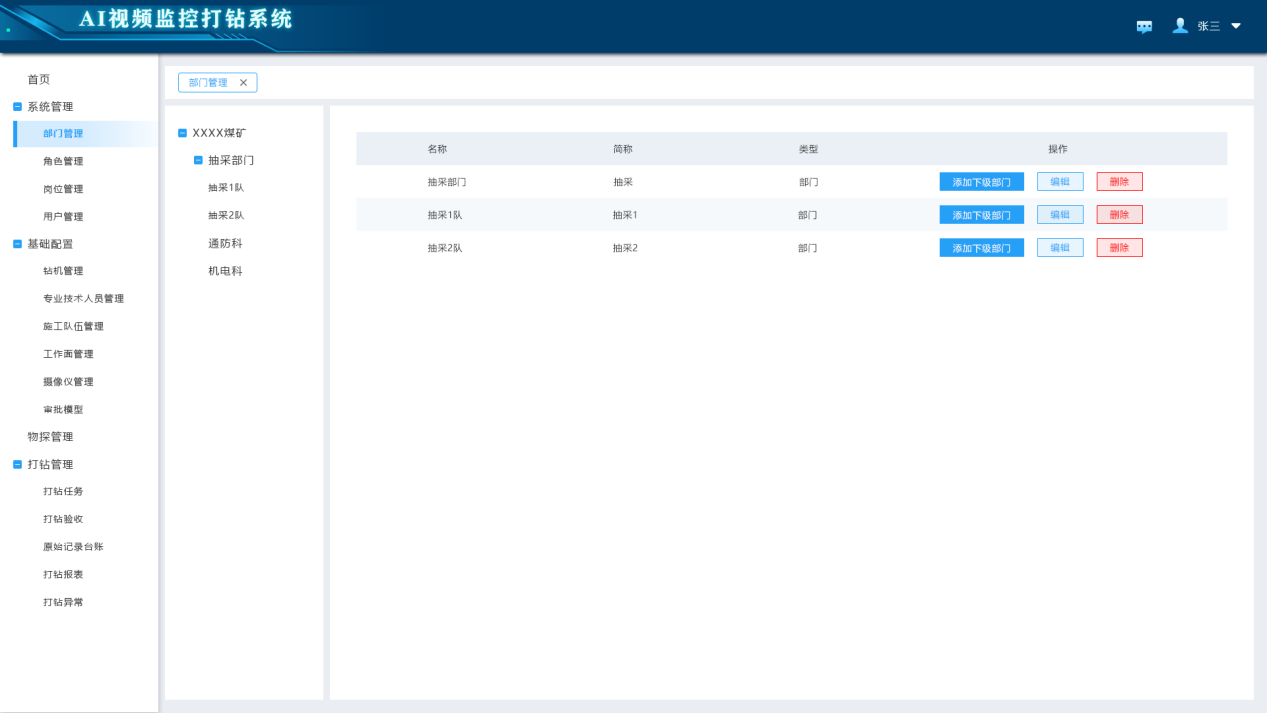Go to 钻机管理 menu item

[63, 271]
